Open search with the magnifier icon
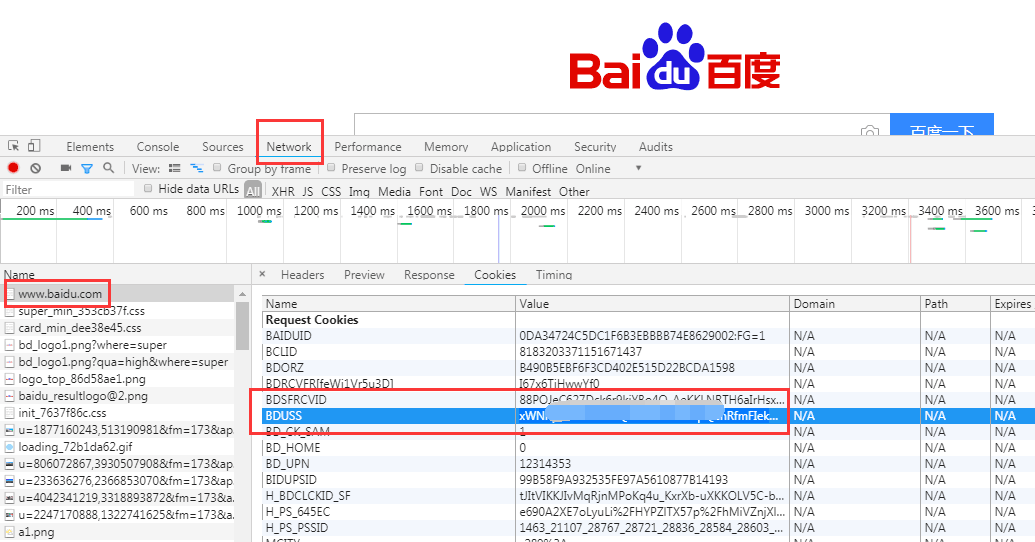The height and width of the screenshot is (542, 1035). click(108, 168)
